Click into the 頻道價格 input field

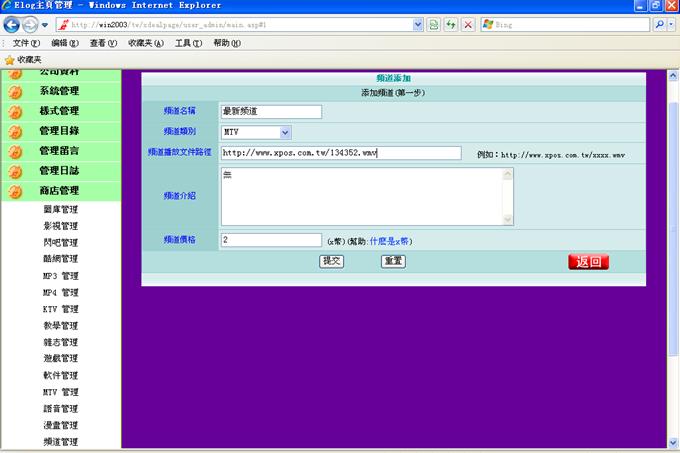tap(271, 240)
